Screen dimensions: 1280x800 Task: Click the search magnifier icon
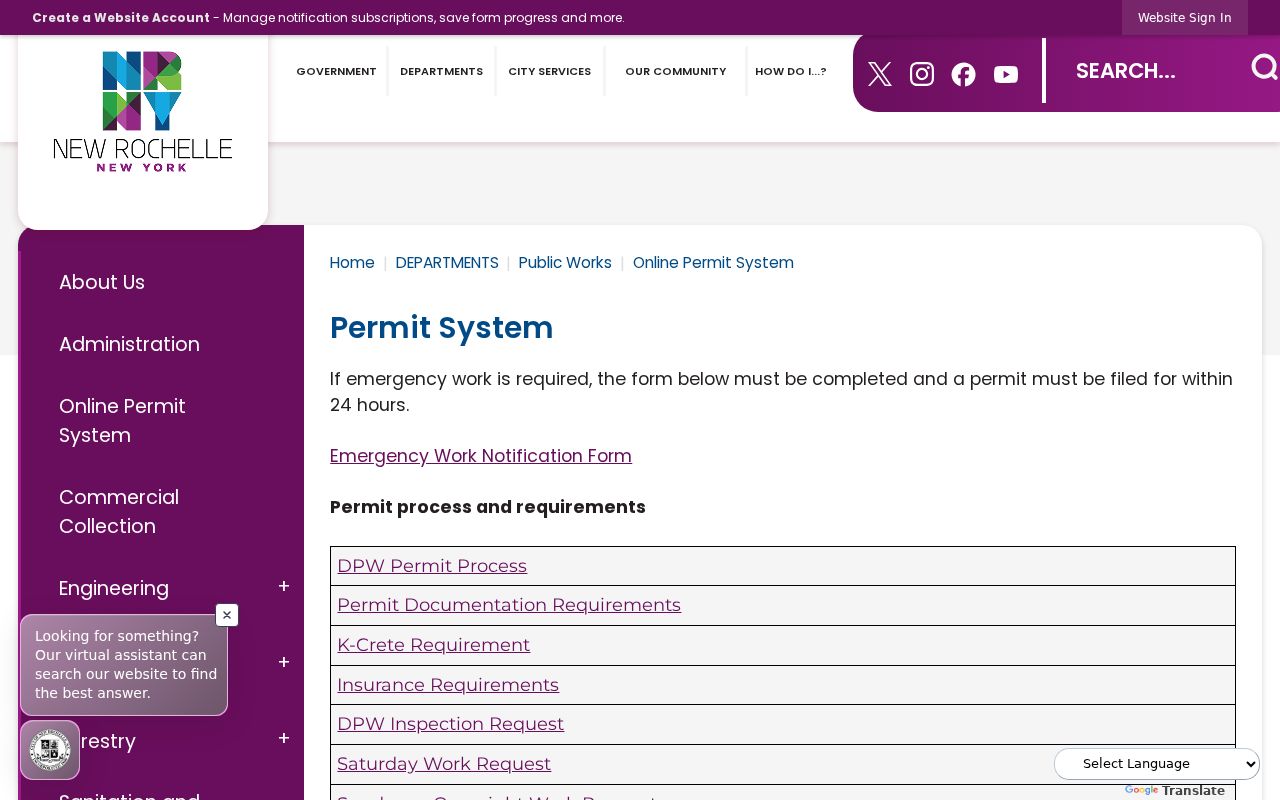pos(1264,67)
